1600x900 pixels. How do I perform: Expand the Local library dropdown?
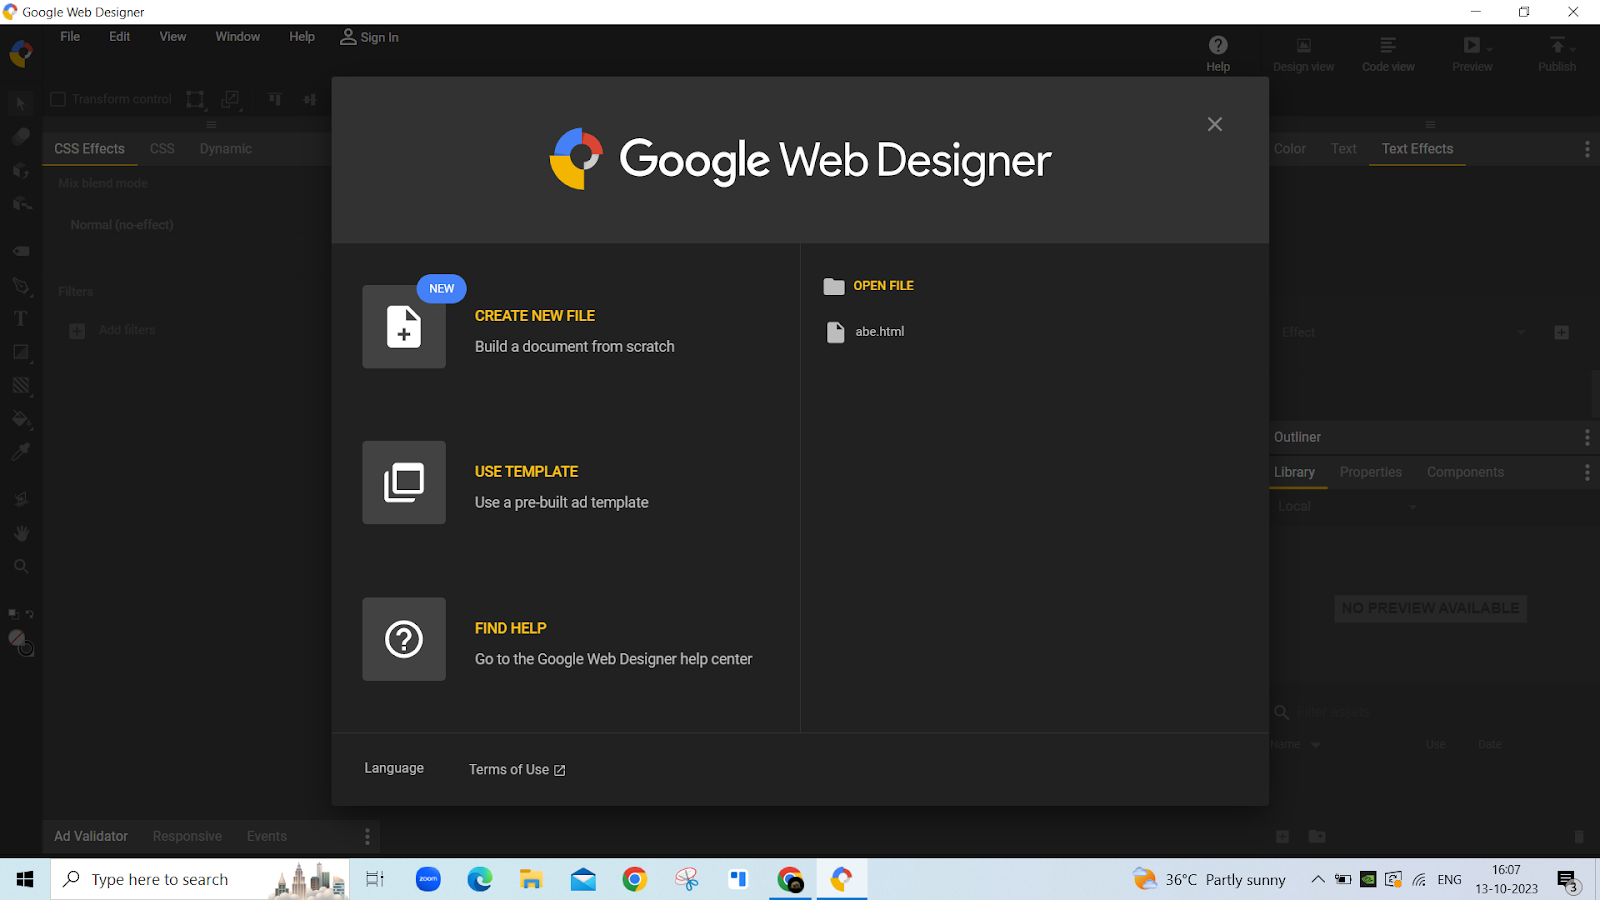click(1346, 507)
